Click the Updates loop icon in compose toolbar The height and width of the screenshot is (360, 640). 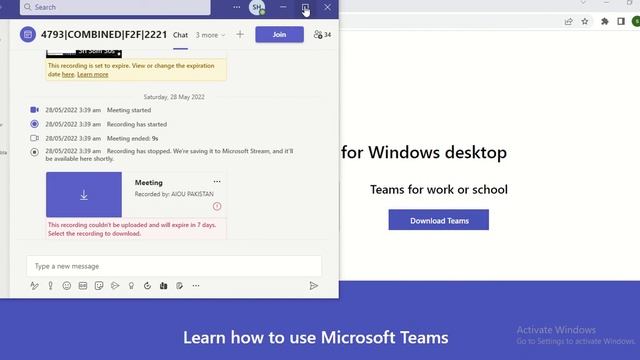[147, 286]
